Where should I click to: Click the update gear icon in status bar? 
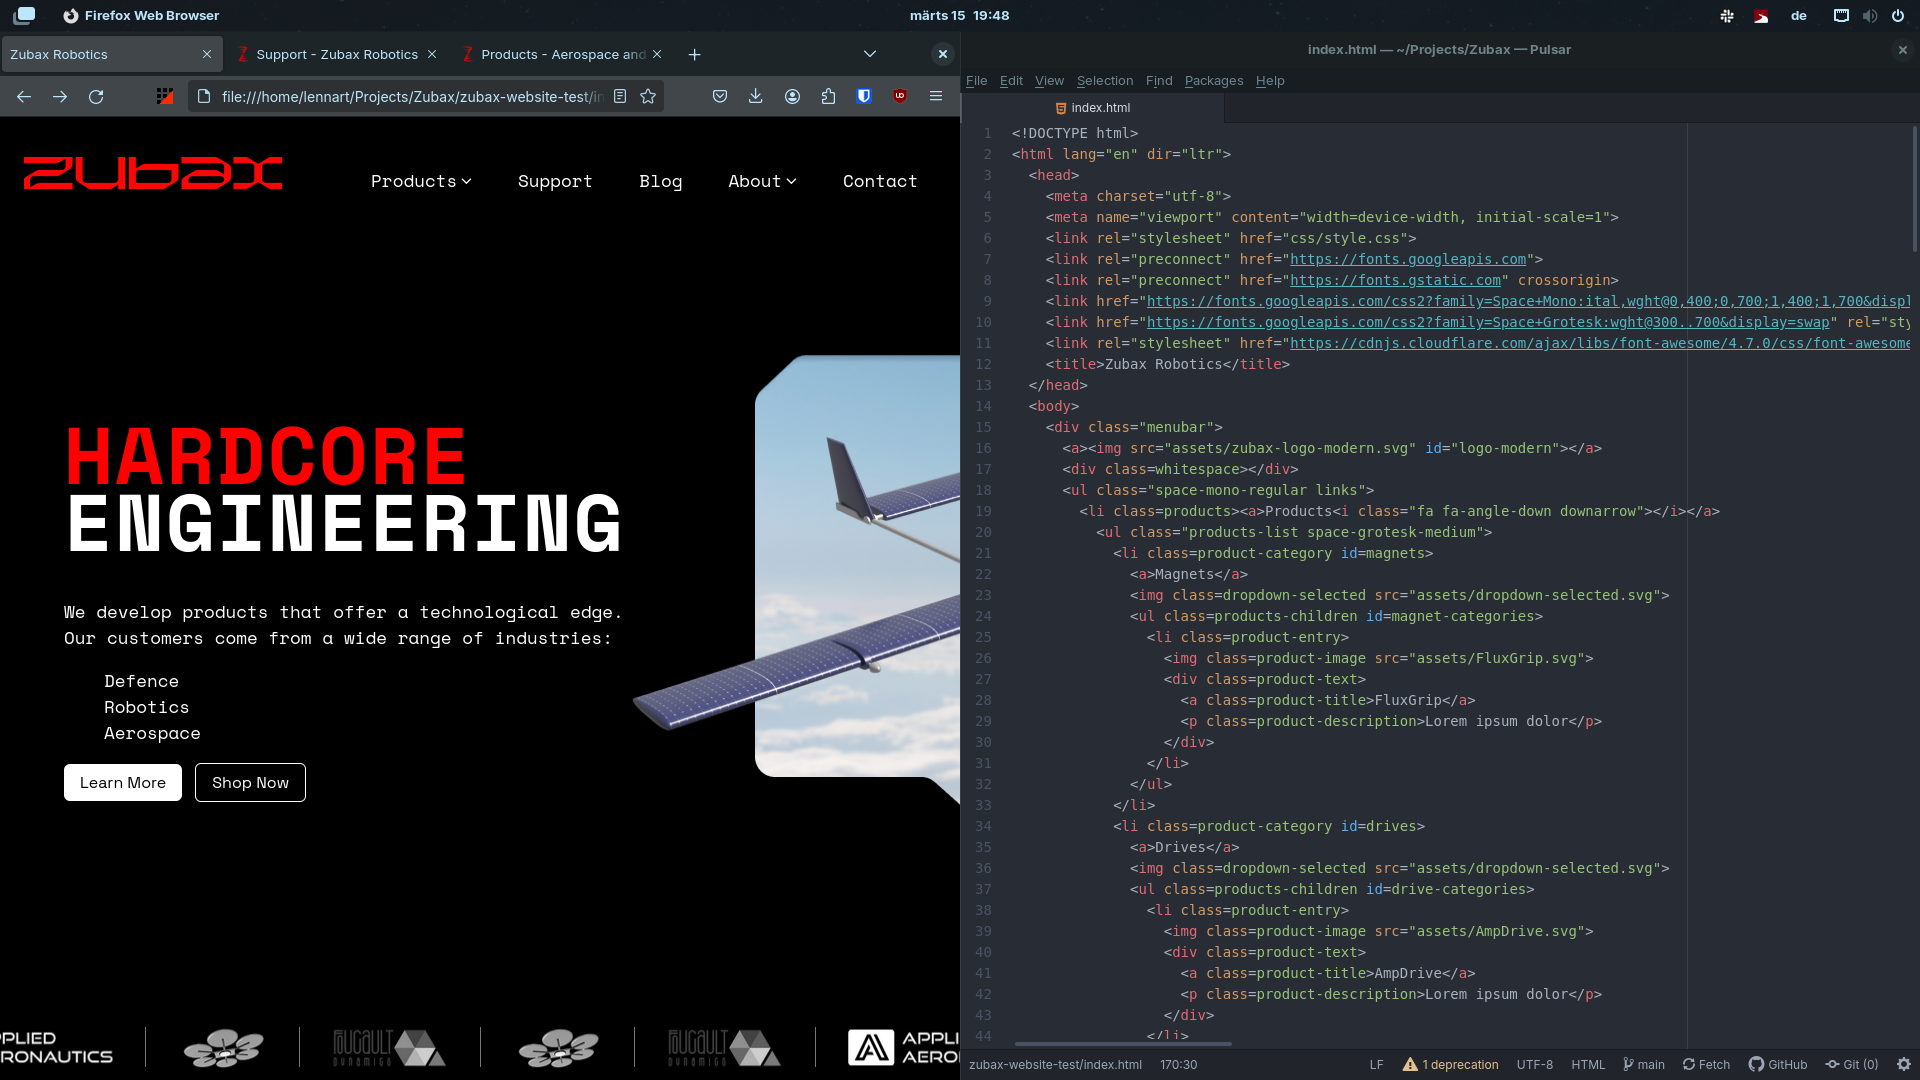coord(1904,1065)
